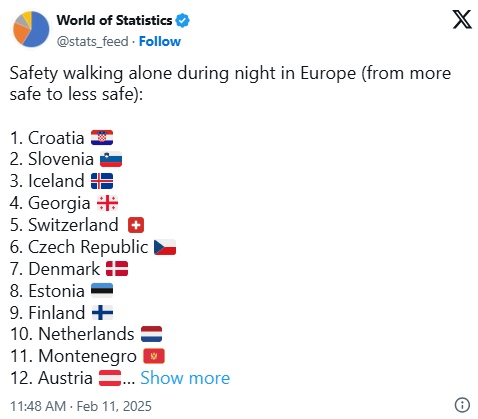The height and width of the screenshot is (419, 478).
Task: Open the @stats_feed handle
Action: point(92,42)
